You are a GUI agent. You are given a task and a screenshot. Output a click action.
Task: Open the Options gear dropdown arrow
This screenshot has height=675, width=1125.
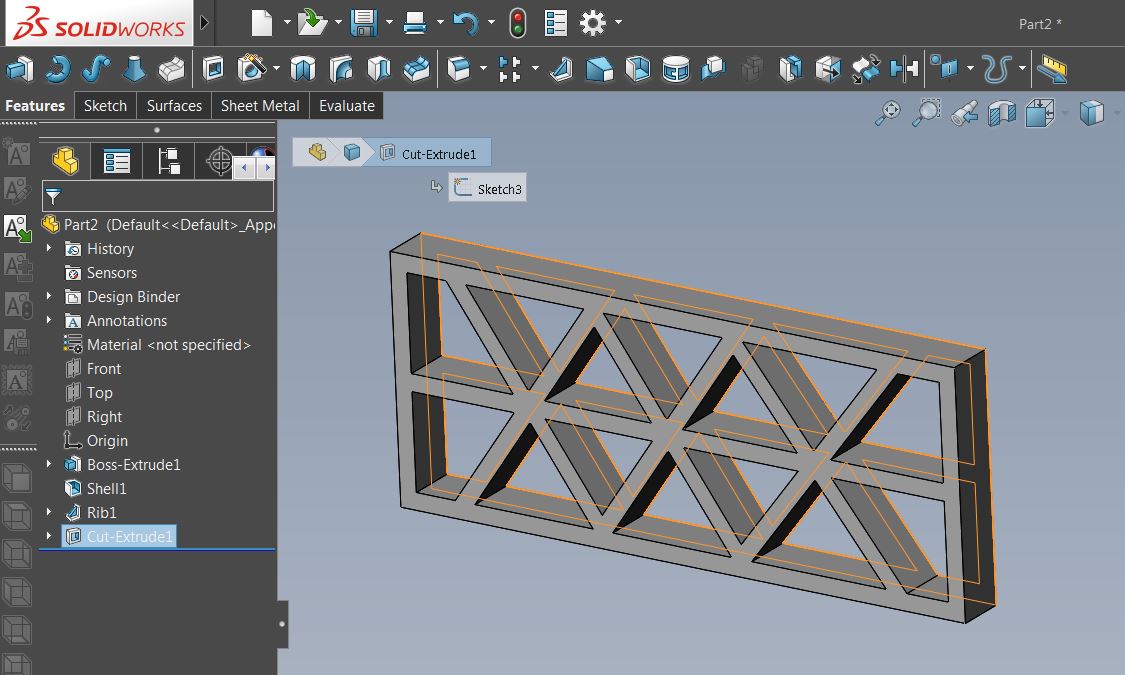point(619,23)
